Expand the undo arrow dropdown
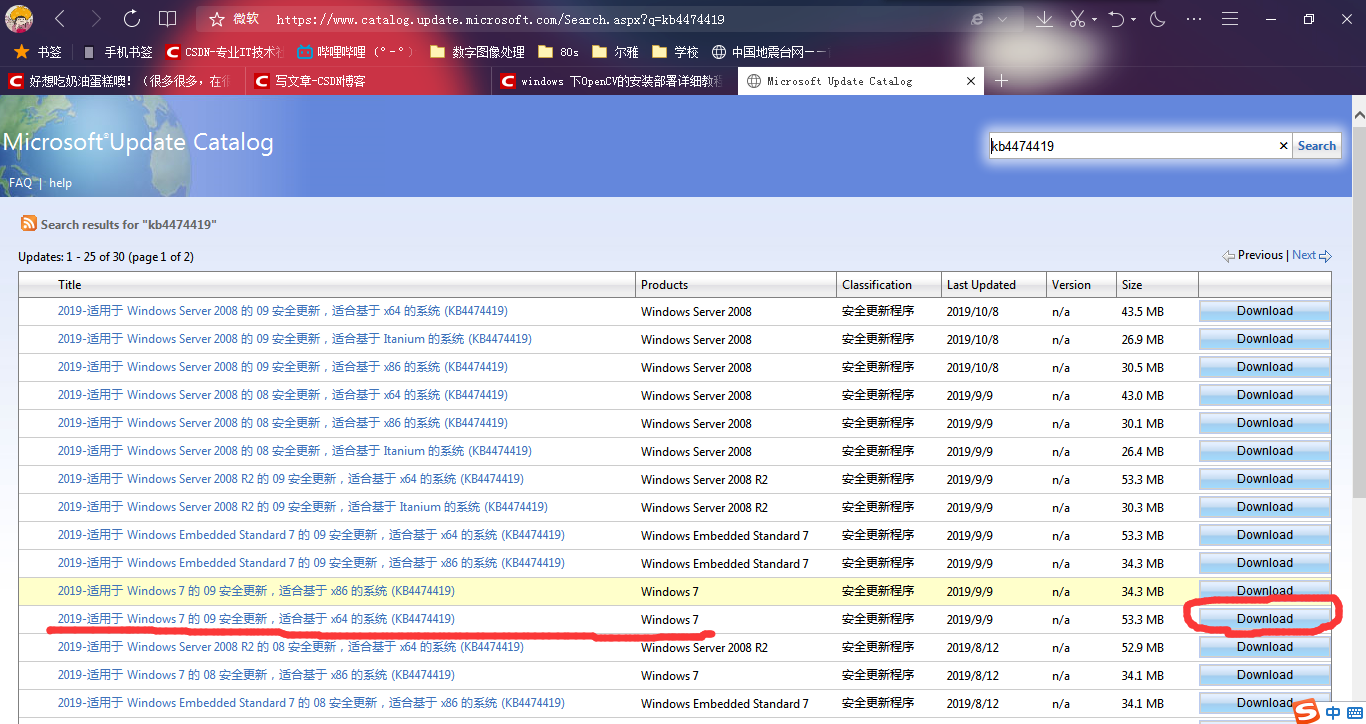The width and height of the screenshot is (1366, 724). 1135,19
